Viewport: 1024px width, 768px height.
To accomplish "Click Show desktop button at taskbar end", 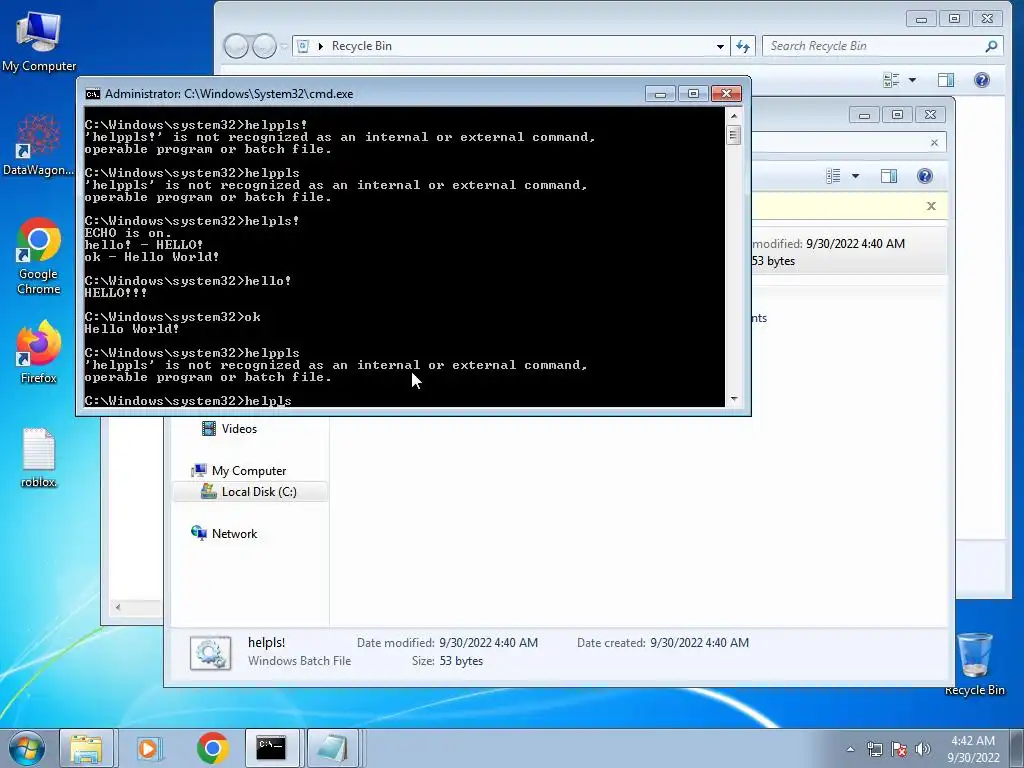I will (x=1019, y=748).
